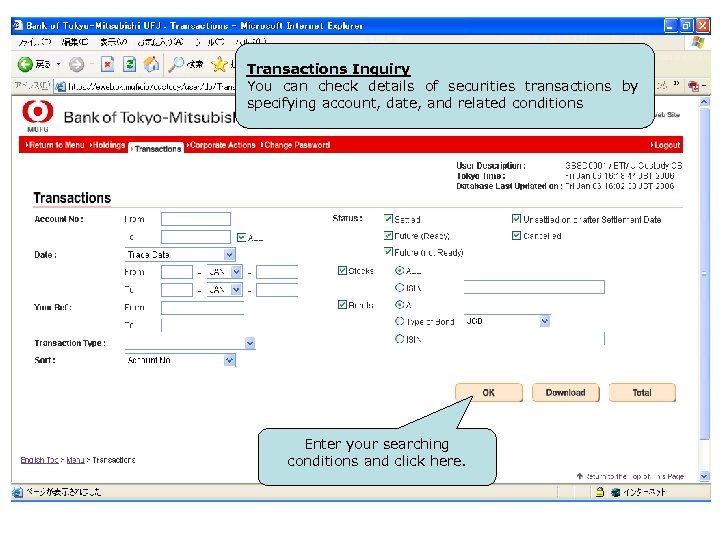Click the Windows flag logo
This screenshot has height=540, width=720.
tap(698, 43)
